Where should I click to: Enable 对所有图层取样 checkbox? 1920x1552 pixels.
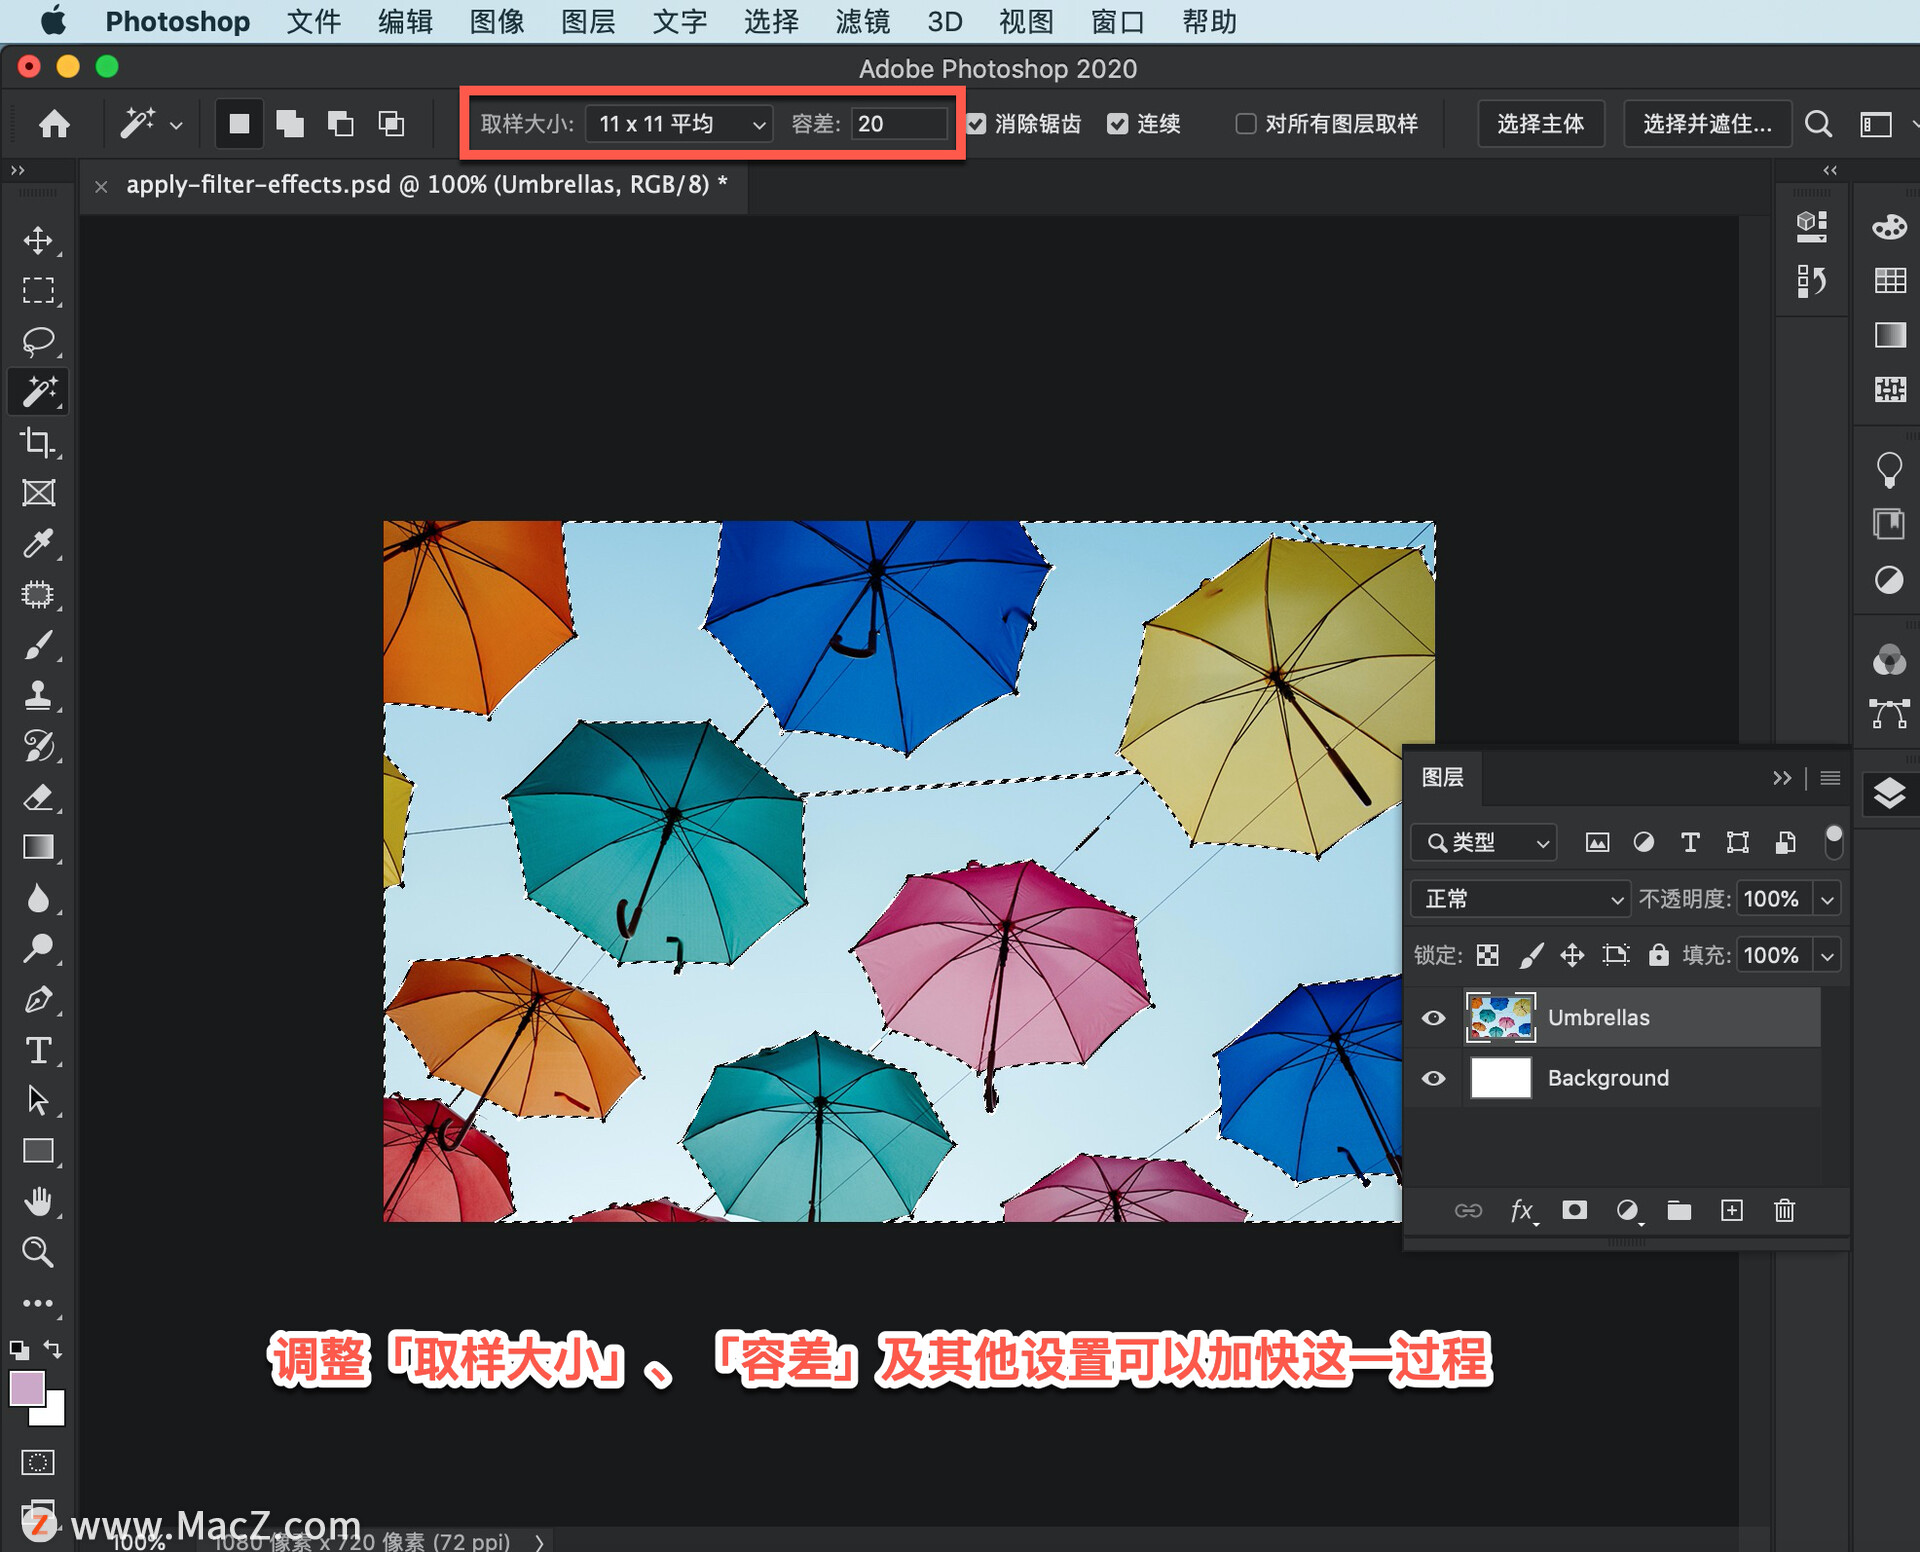tap(1245, 124)
